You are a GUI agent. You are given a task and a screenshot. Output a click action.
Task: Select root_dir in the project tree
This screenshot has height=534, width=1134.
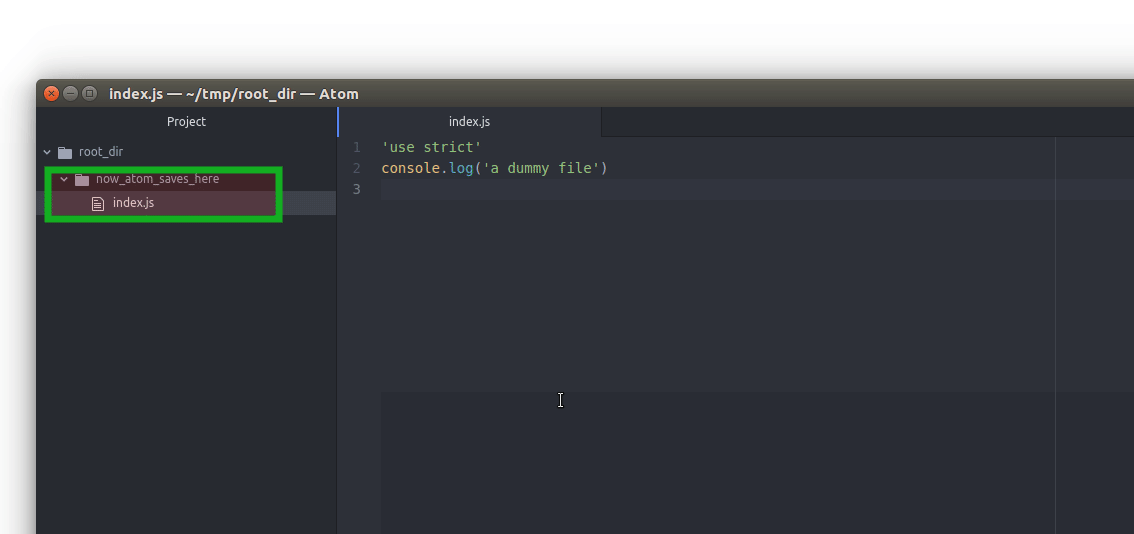tap(101, 152)
